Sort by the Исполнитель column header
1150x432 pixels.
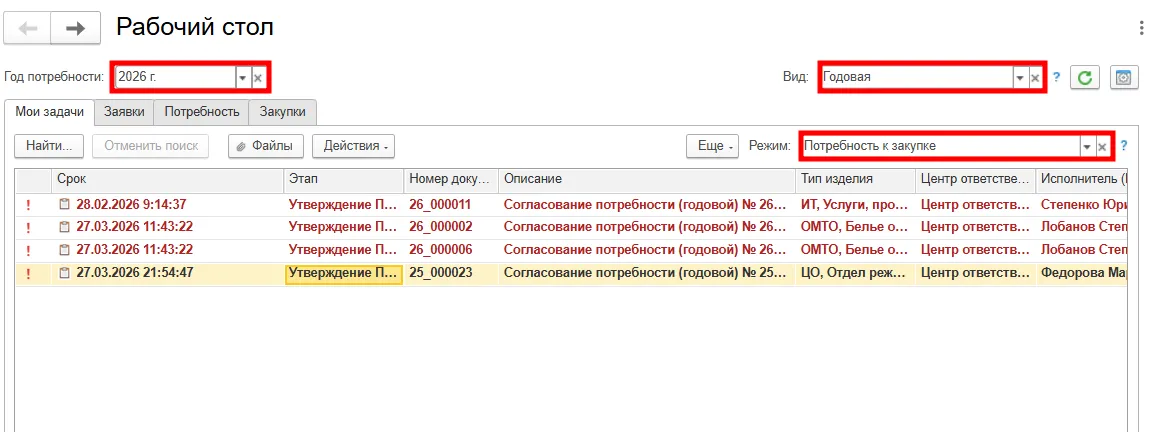pyautogui.click(x=1082, y=179)
